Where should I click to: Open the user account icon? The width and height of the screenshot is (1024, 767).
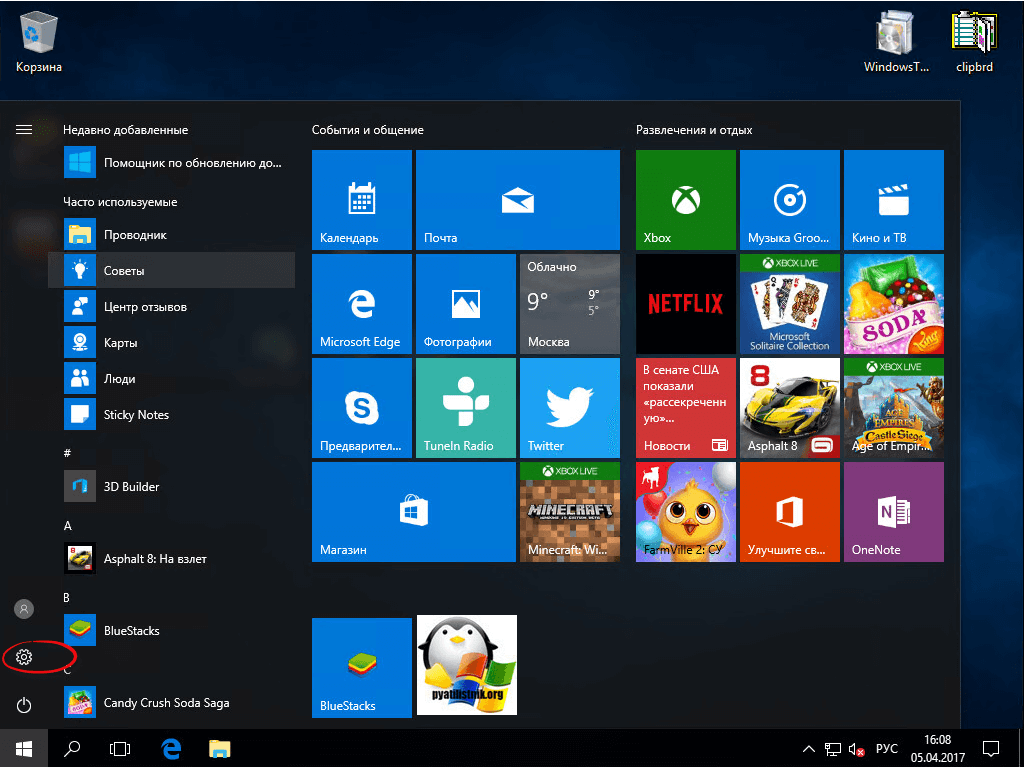[x=25, y=608]
